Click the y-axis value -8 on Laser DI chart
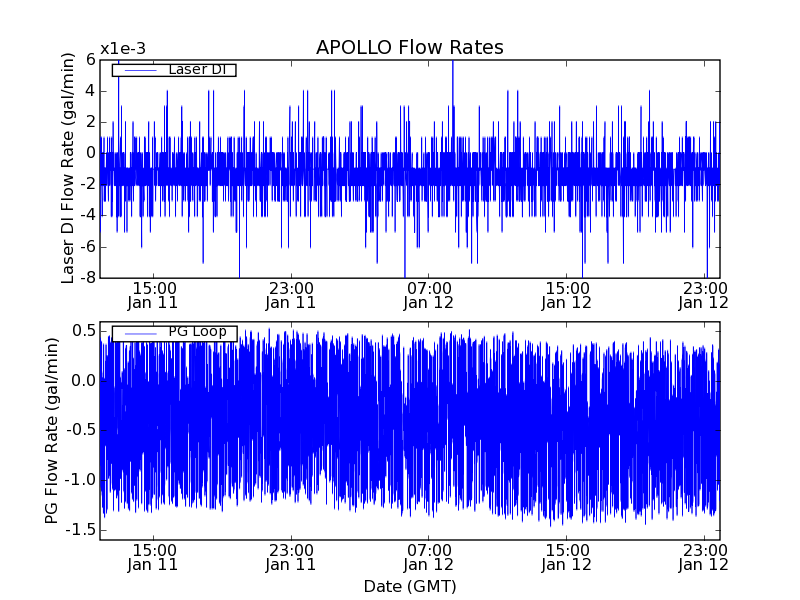This screenshot has height=600, width=800. [88, 278]
